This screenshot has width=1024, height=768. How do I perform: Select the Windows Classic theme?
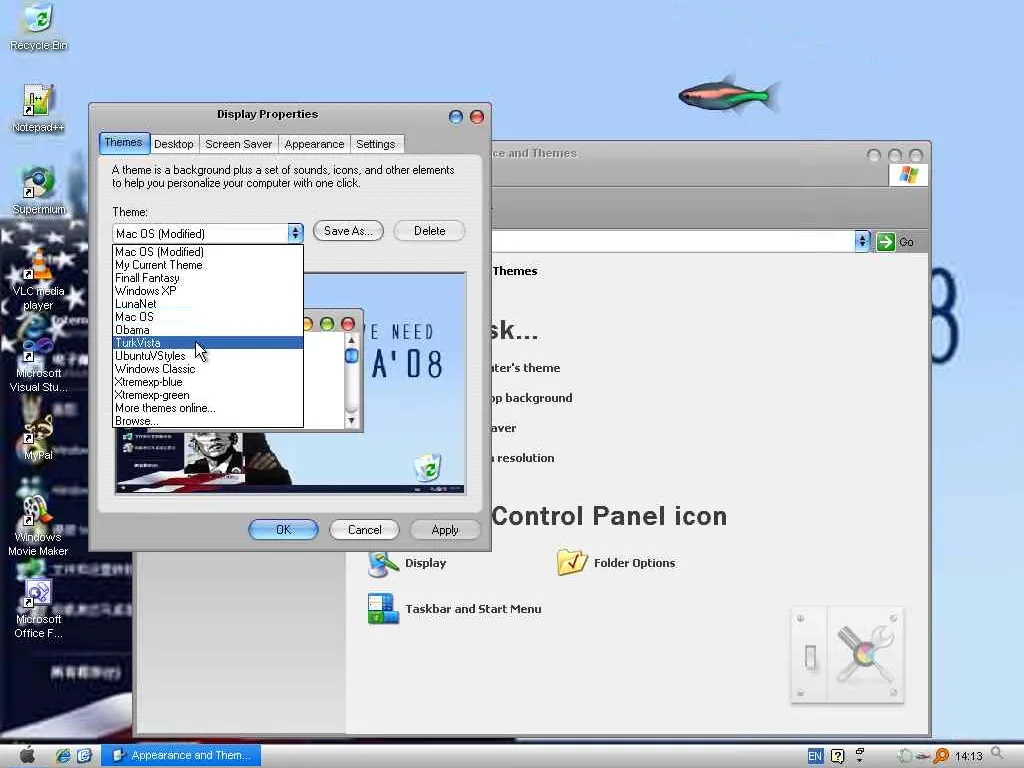coord(208,369)
